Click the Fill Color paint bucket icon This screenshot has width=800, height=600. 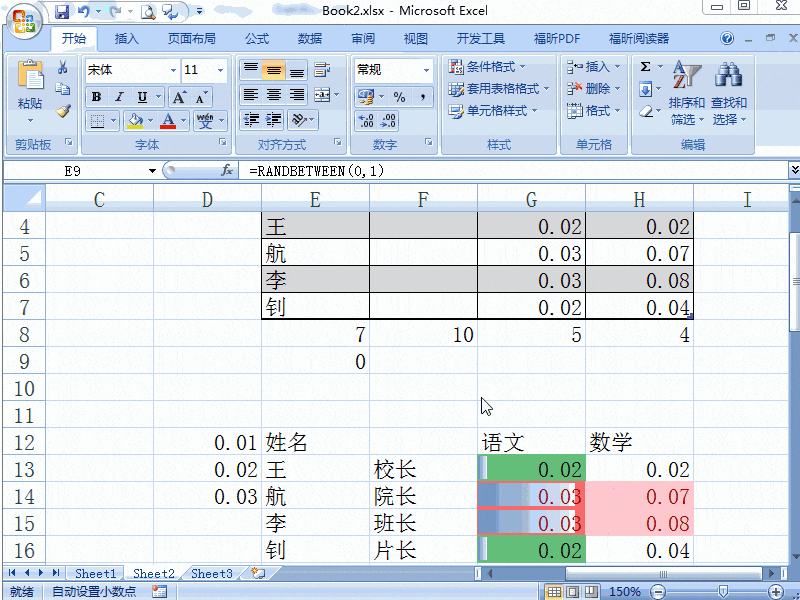point(137,121)
